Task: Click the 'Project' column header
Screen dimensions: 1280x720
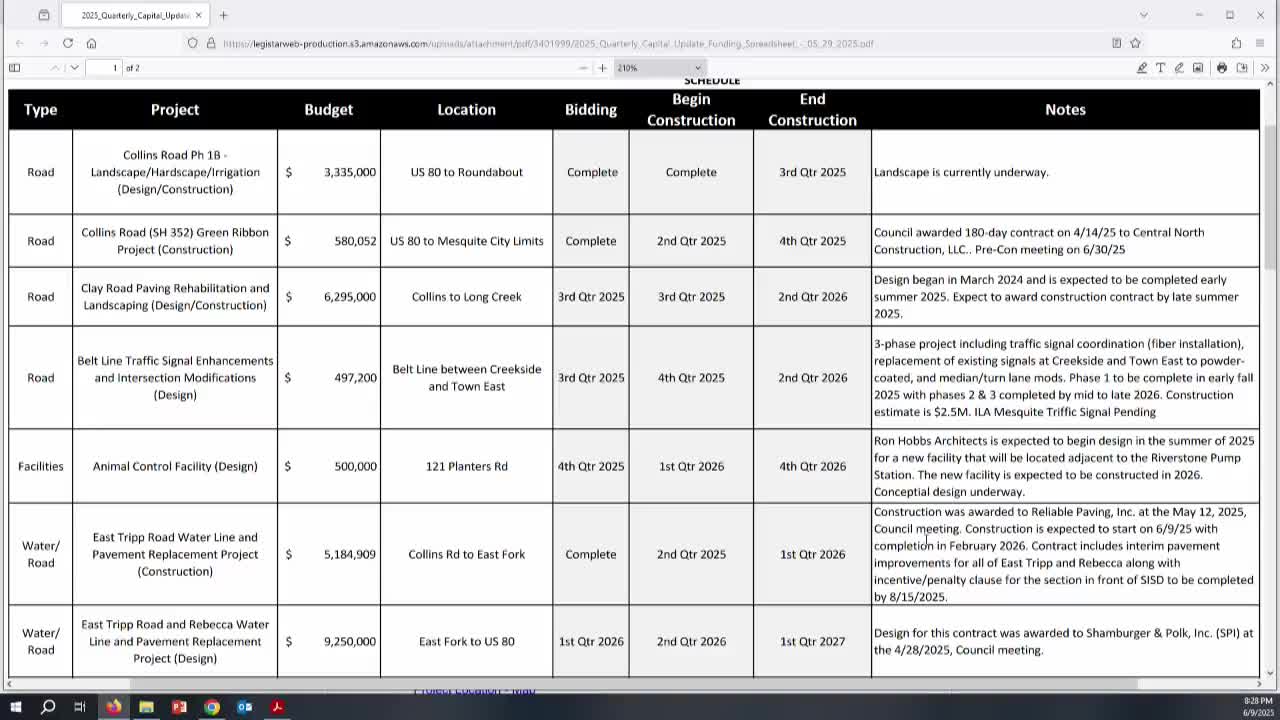Action: click(x=175, y=109)
